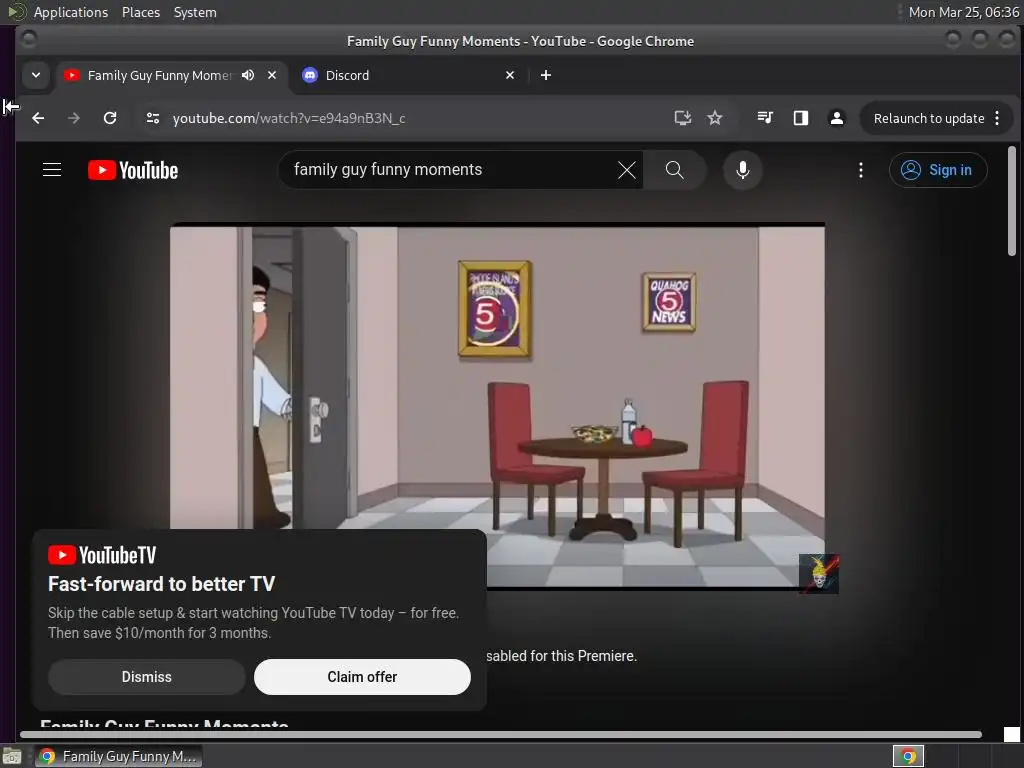The image size is (1024, 768).
Task: Open a new Chrome tab
Action: [546, 75]
